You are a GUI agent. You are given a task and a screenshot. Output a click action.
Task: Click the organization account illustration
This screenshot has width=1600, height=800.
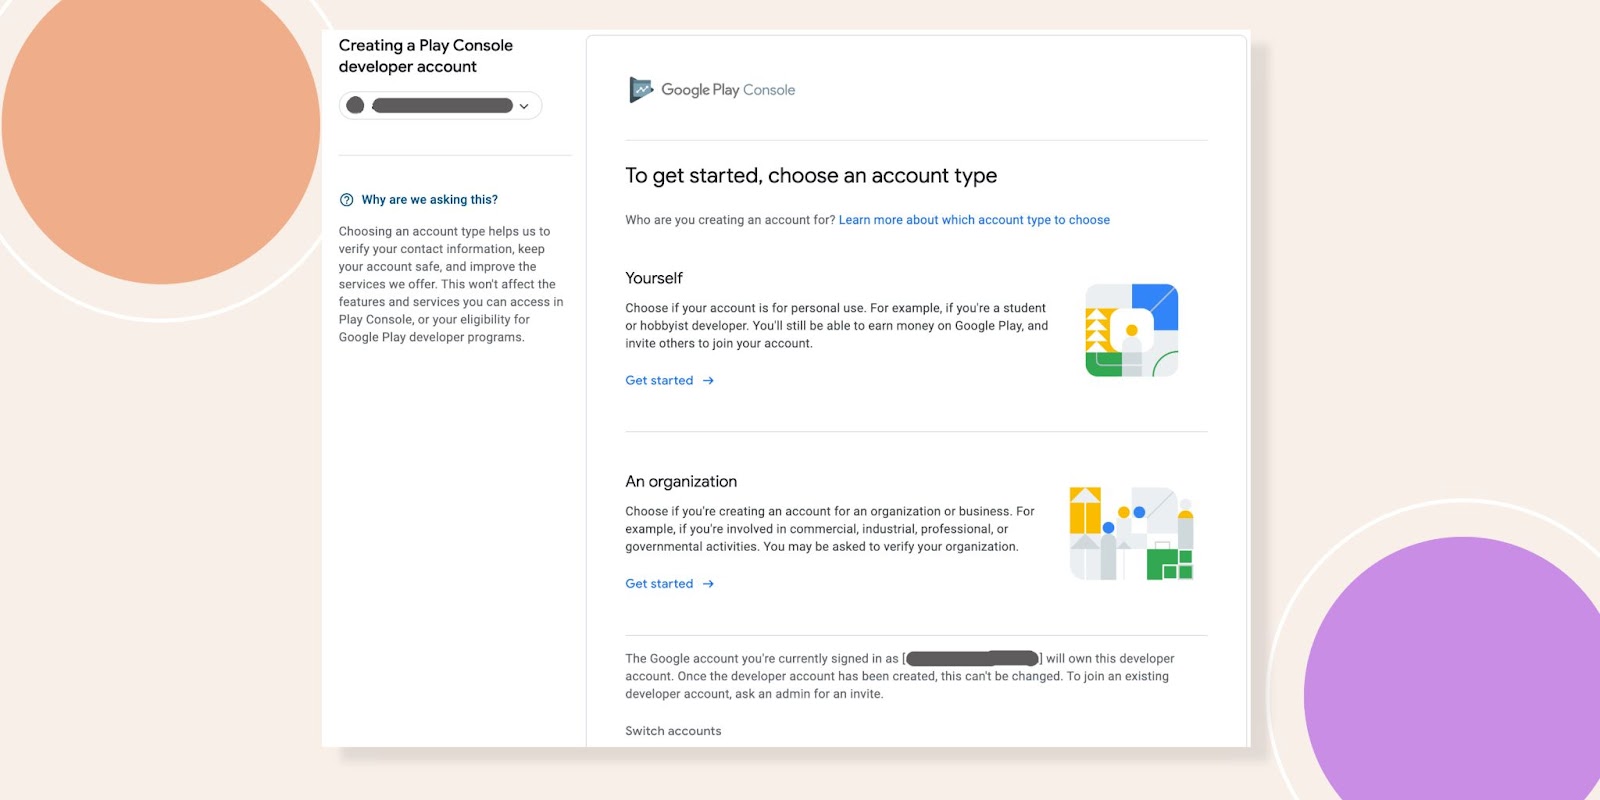point(1131,533)
